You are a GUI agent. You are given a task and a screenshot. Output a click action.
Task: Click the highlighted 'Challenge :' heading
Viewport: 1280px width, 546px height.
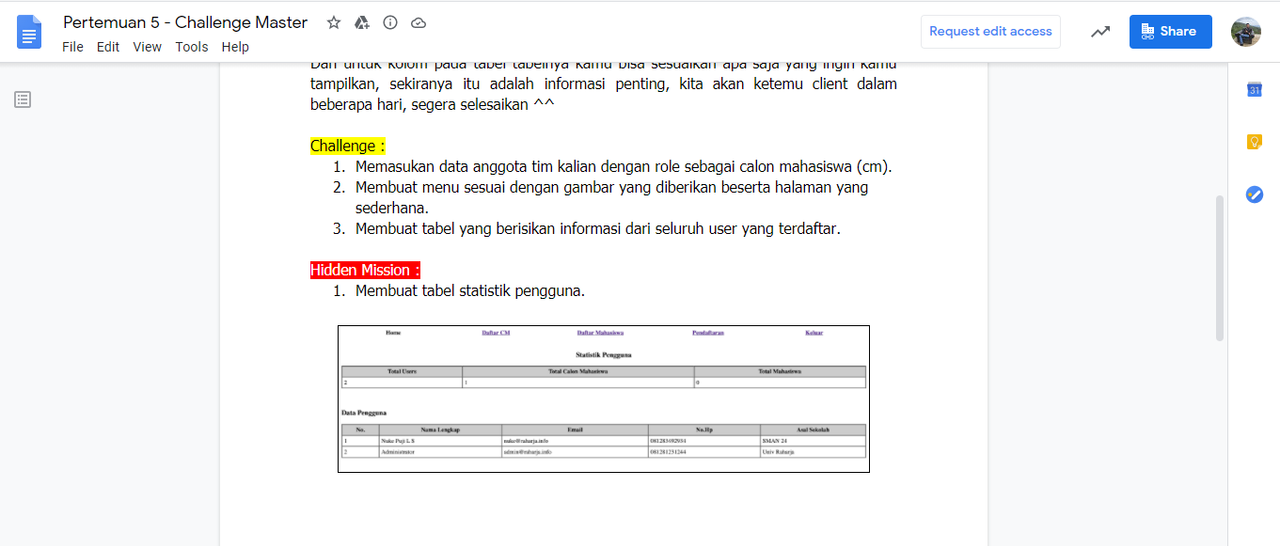point(348,146)
